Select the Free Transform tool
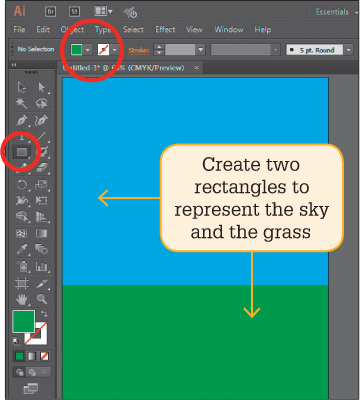 pos(41,200)
